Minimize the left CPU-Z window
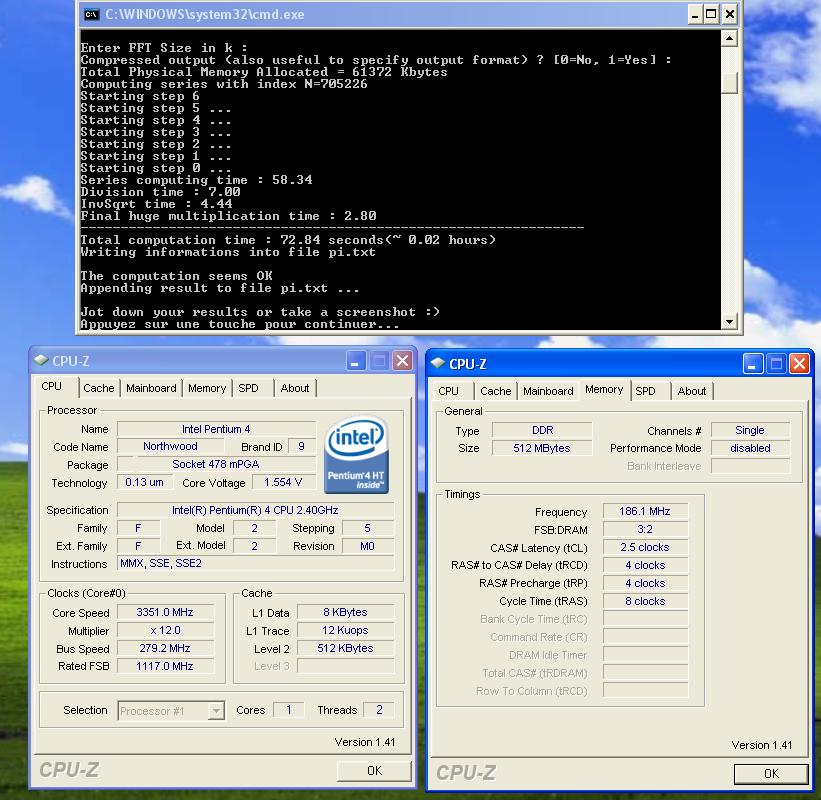This screenshot has height=800, width=821. pos(355,361)
